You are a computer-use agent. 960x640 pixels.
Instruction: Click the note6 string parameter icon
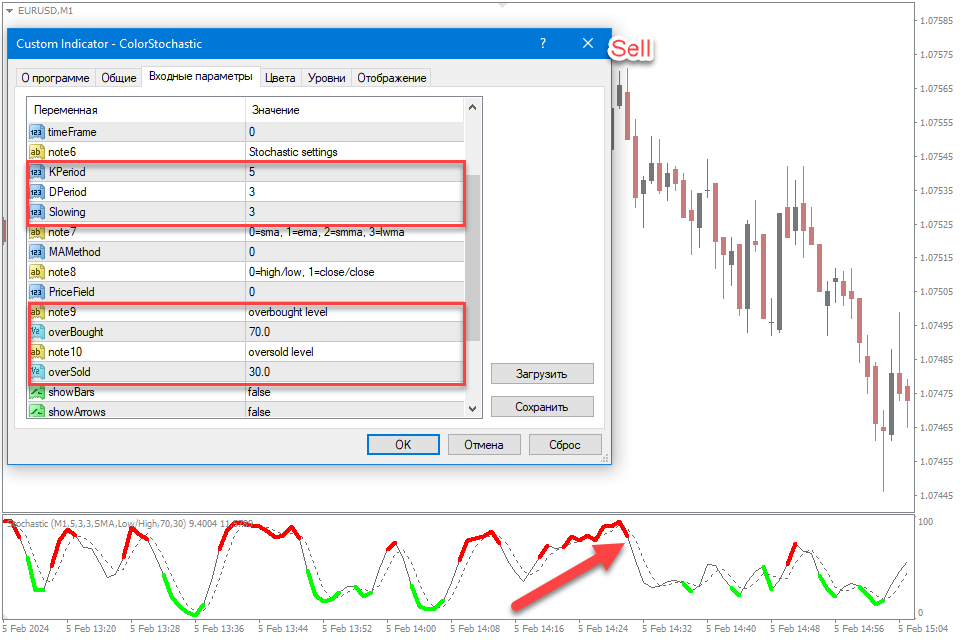coord(37,152)
